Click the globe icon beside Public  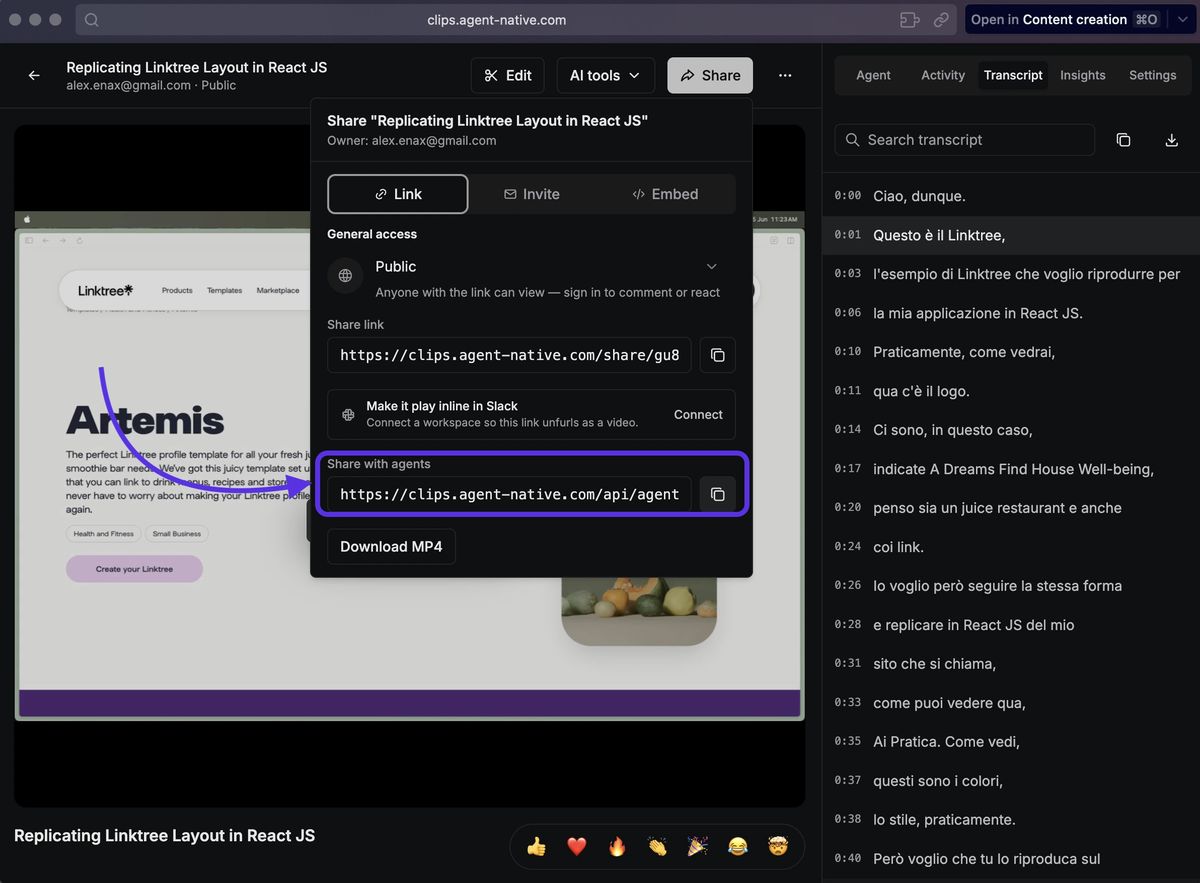point(345,275)
